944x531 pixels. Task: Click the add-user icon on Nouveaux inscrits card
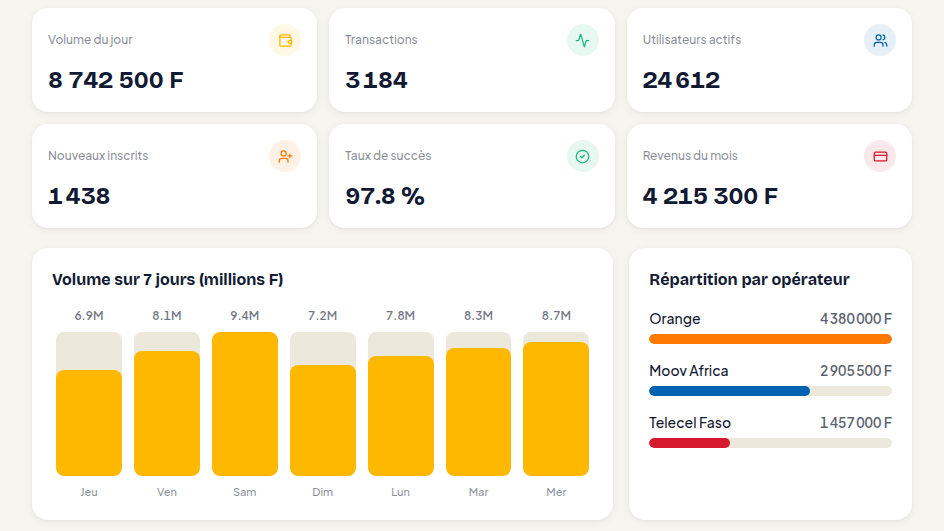click(x=285, y=157)
